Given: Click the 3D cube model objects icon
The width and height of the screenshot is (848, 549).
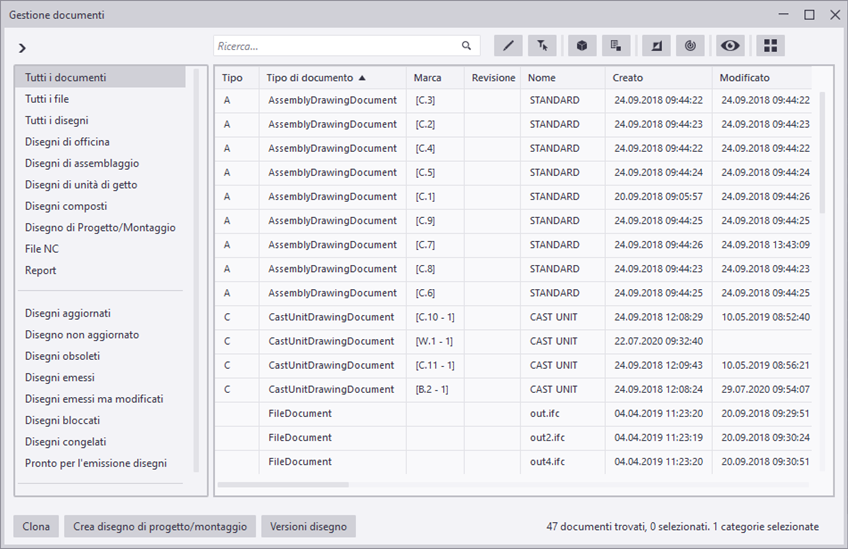Looking at the screenshot, I should (582, 46).
